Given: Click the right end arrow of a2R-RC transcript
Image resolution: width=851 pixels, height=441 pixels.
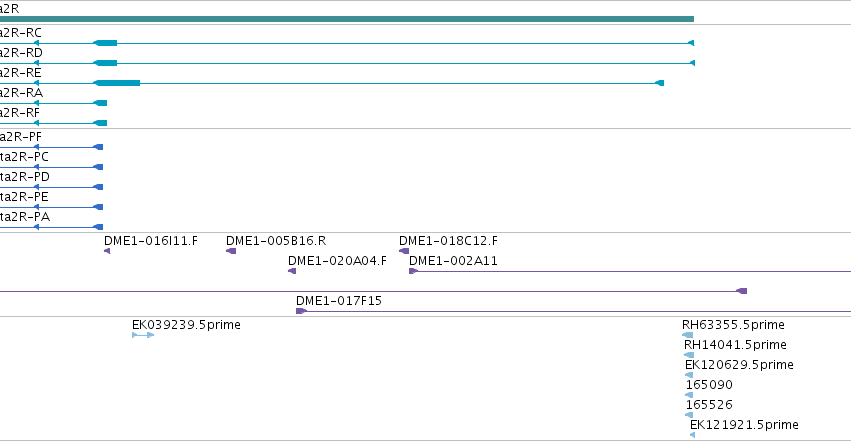Looking at the screenshot, I should 691,43.
